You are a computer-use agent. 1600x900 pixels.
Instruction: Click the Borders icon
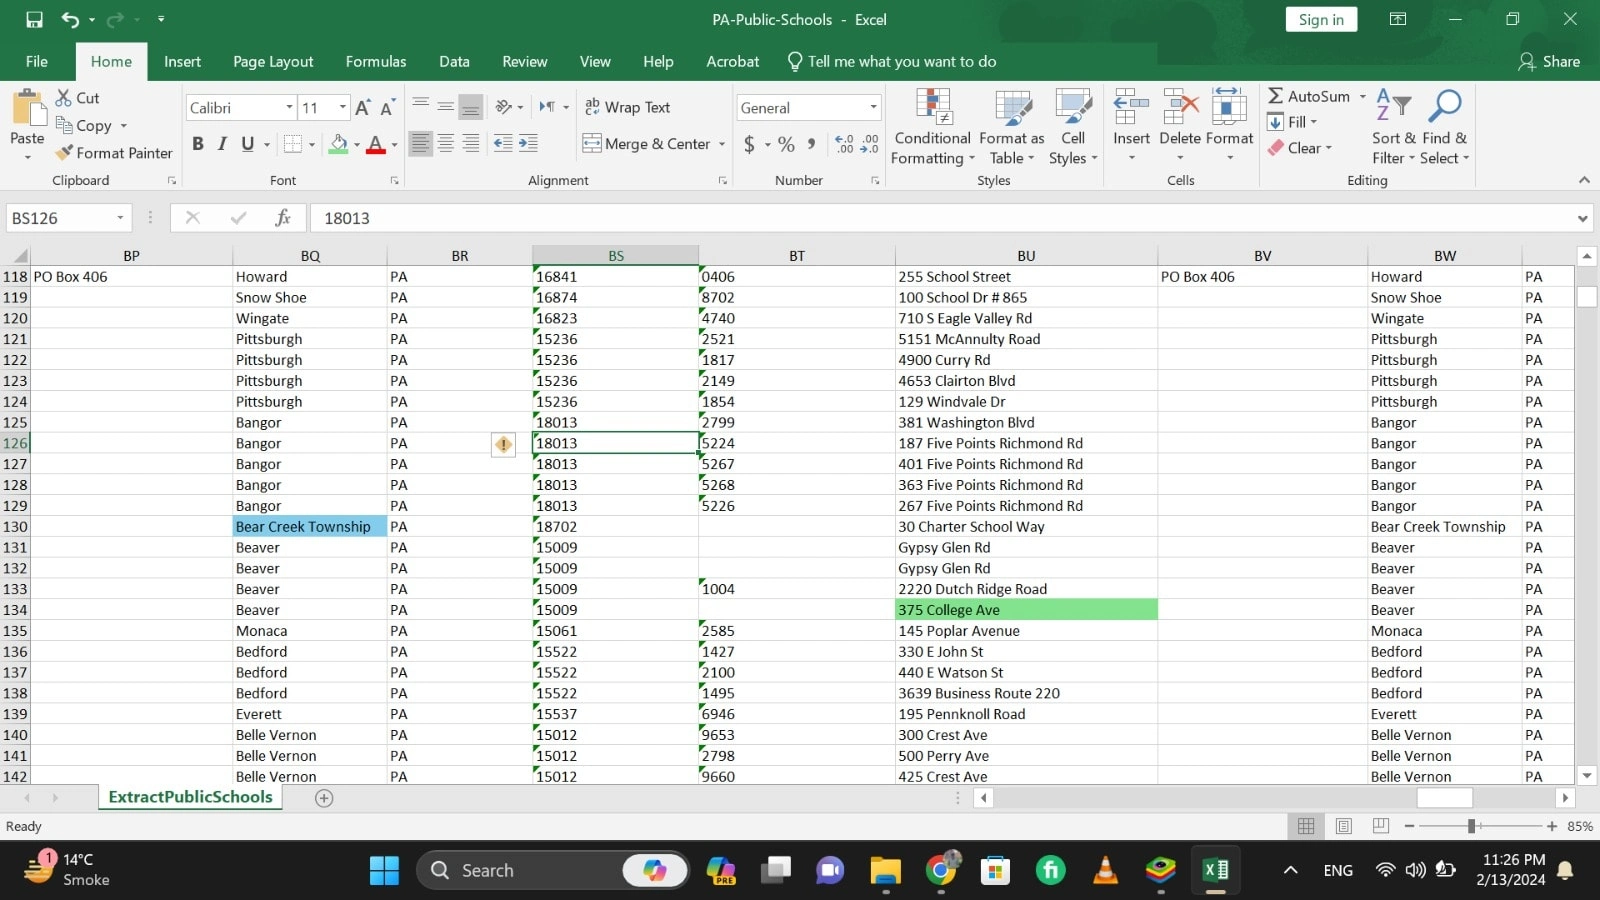pyautogui.click(x=292, y=144)
